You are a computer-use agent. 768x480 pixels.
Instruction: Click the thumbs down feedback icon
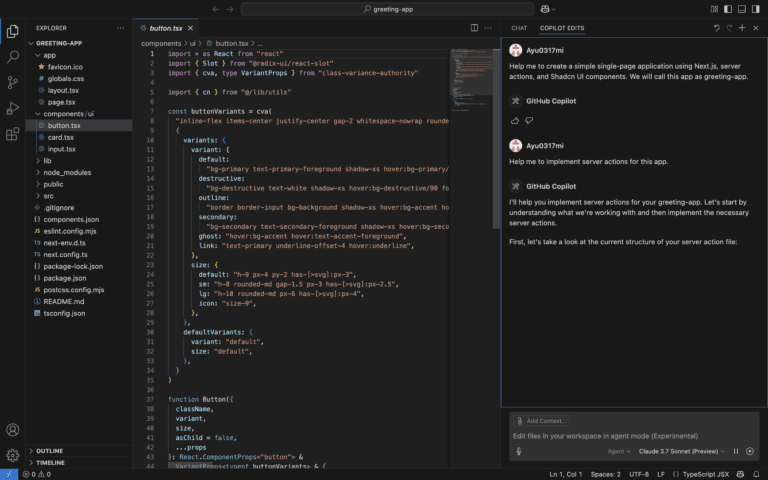pos(528,120)
